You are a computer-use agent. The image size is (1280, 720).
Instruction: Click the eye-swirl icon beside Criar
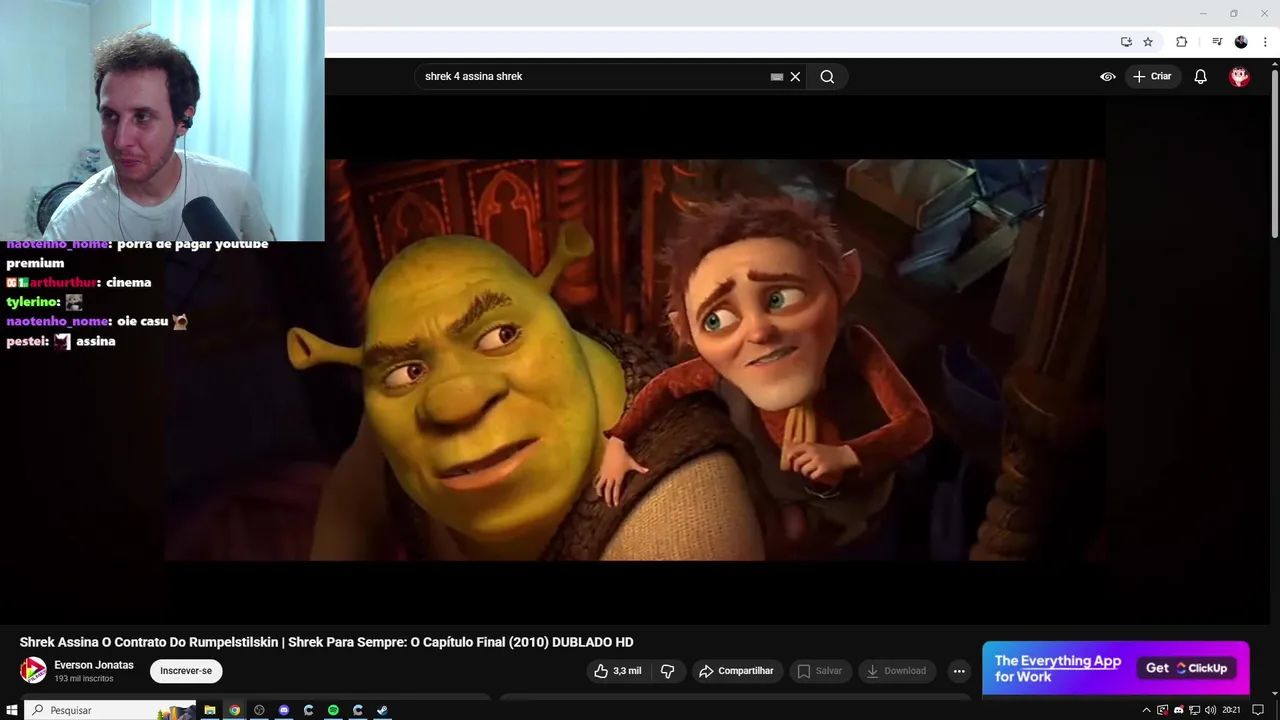point(1108,77)
